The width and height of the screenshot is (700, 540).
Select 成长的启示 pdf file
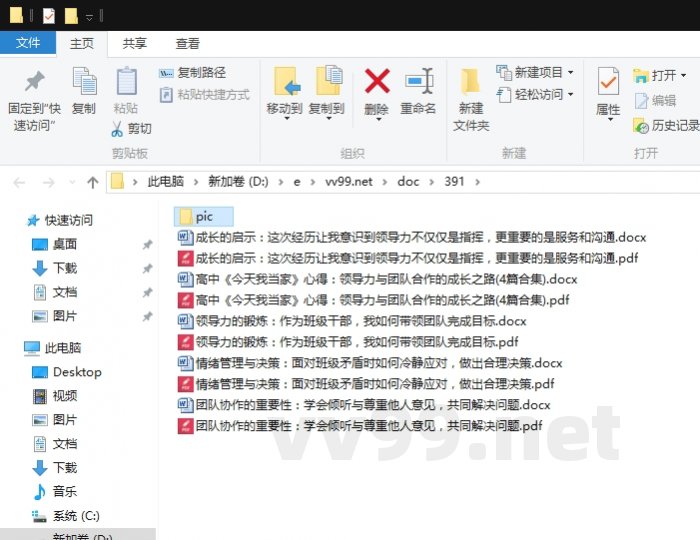click(408, 258)
